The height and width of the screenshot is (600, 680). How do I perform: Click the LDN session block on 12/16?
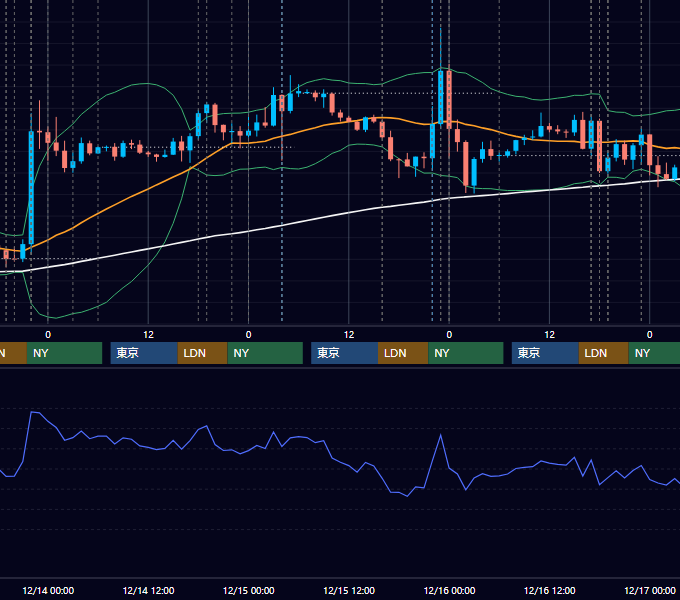604,353
